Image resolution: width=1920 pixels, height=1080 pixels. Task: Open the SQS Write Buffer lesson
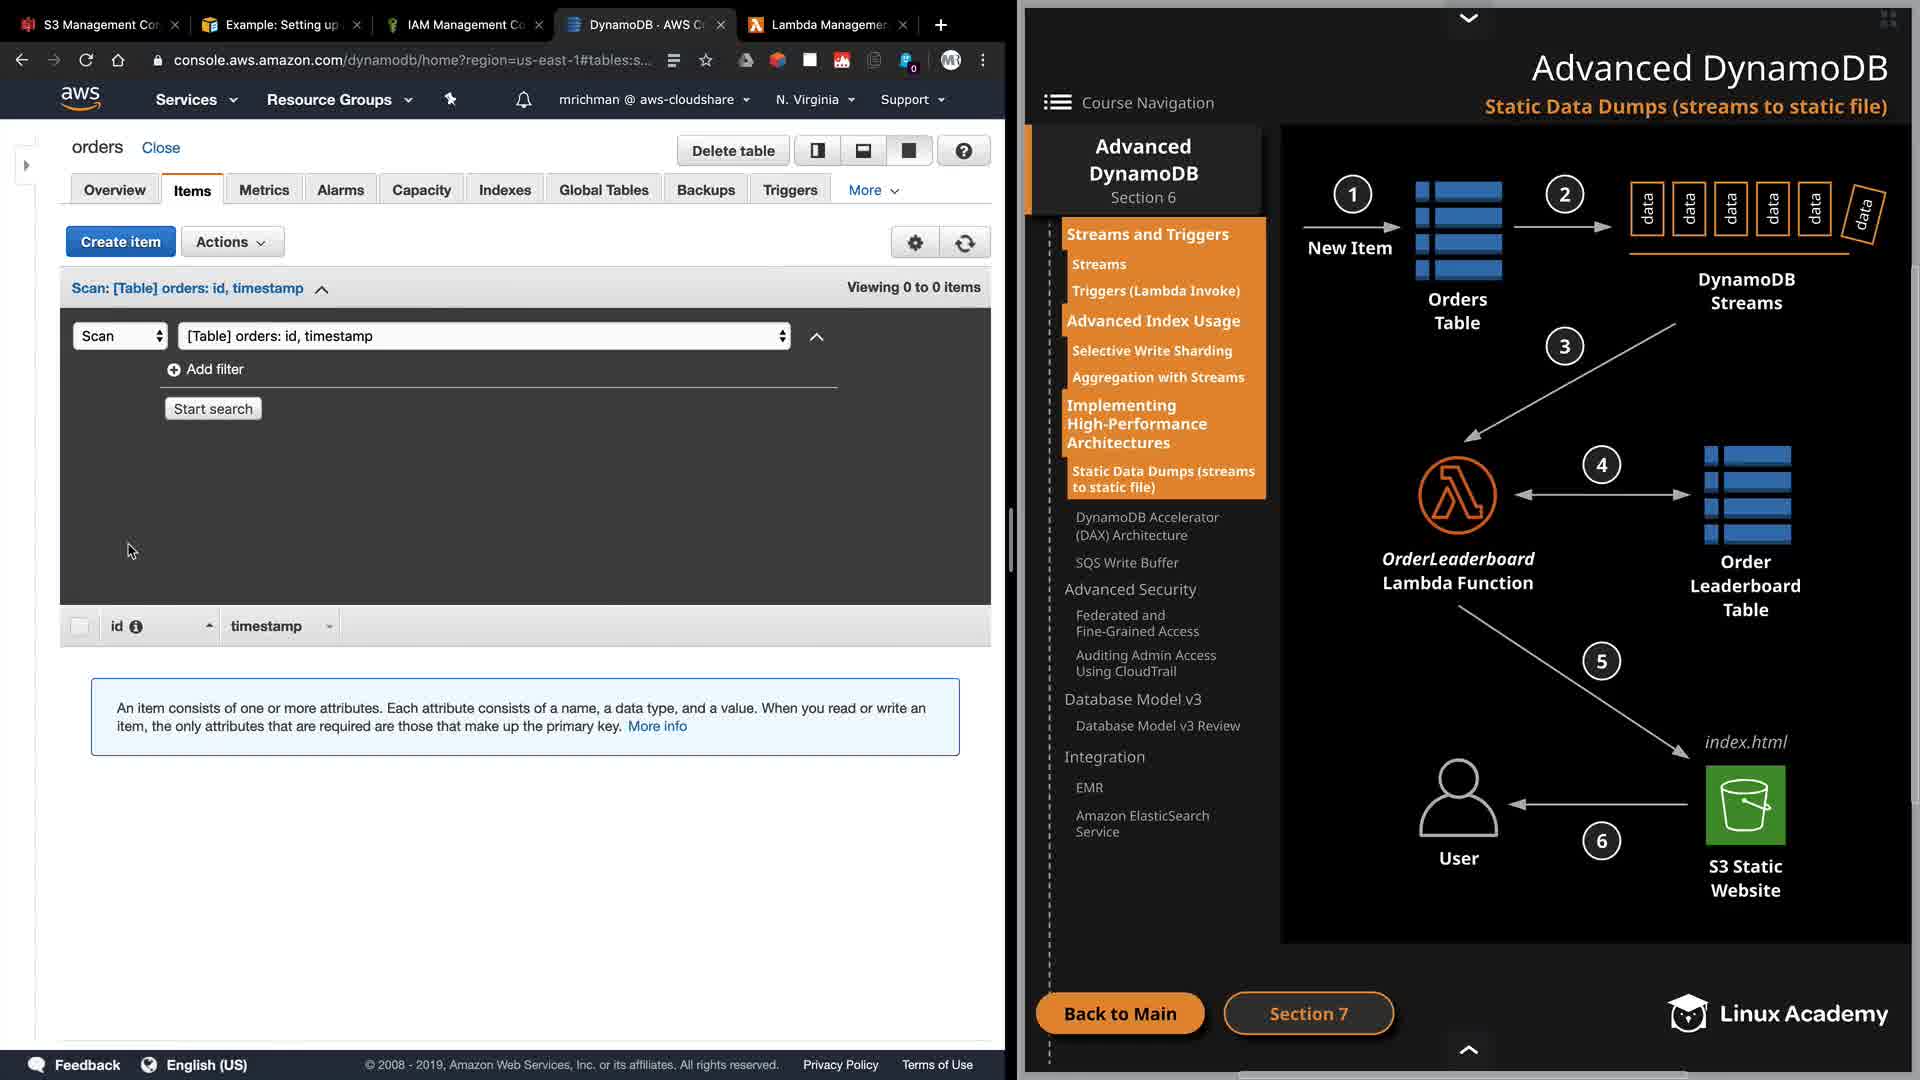tap(1126, 563)
